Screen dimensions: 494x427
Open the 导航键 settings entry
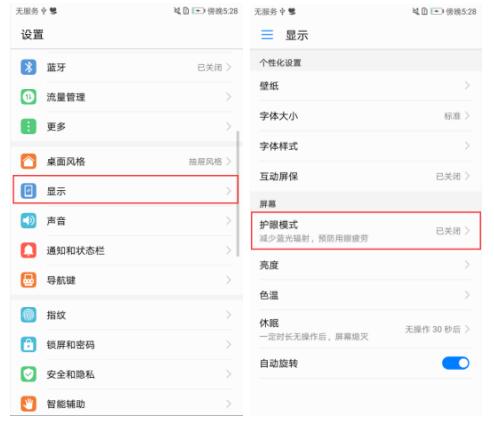tap(126, 280)
